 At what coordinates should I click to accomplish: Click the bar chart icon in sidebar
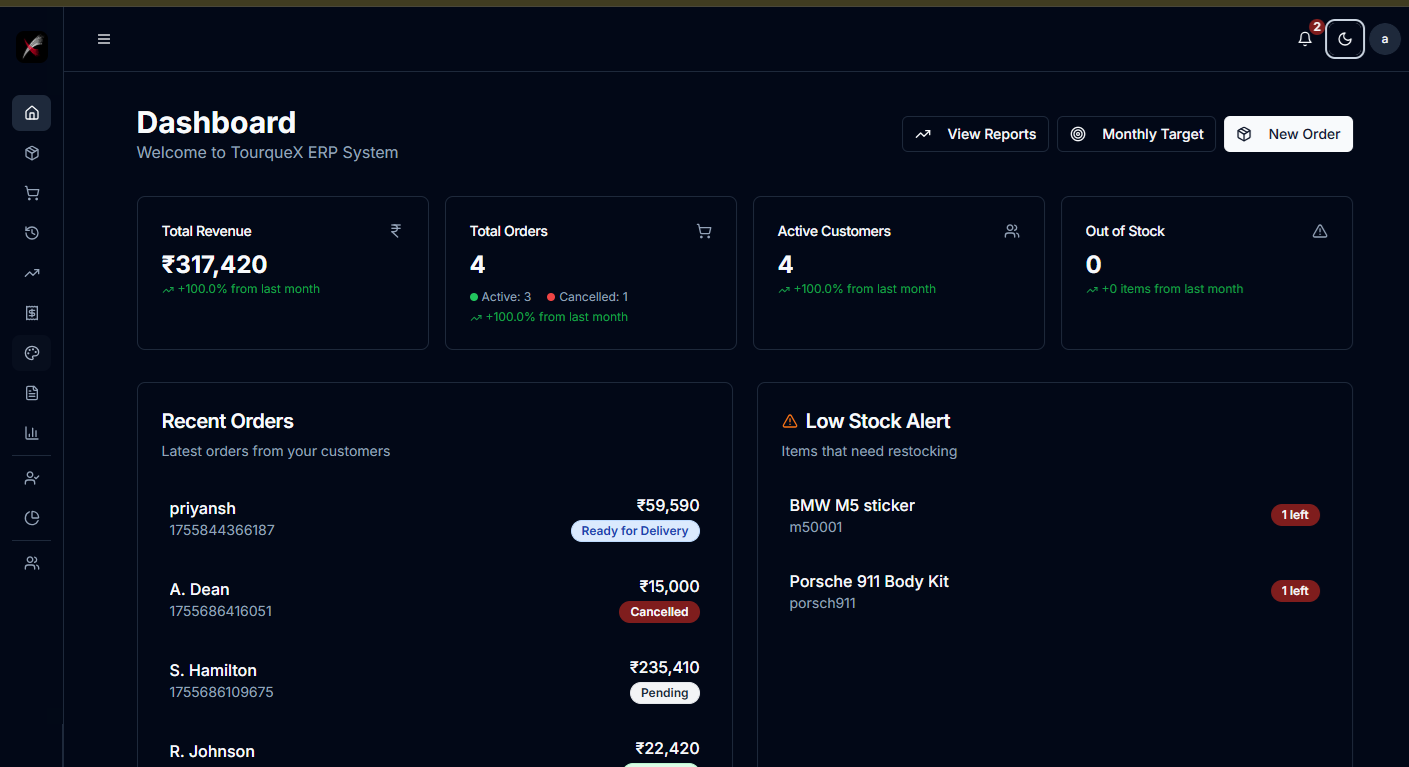(x=32, y=433)
